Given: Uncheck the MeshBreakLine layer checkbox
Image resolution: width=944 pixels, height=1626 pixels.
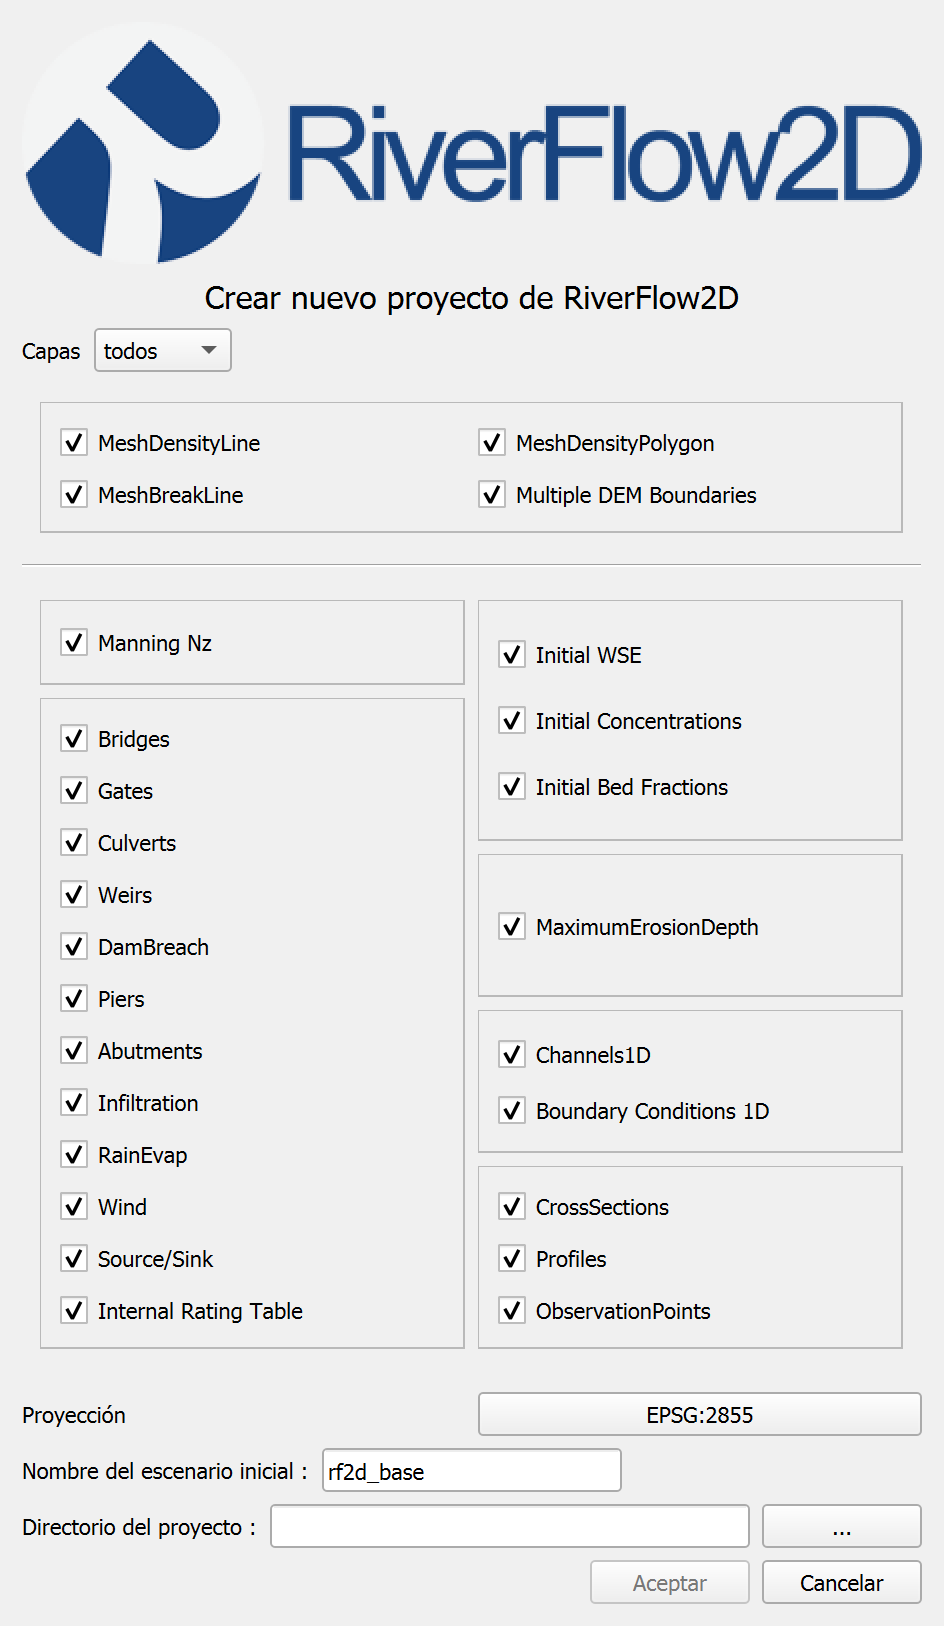Looking at the screenshot, I should (74, 494).
